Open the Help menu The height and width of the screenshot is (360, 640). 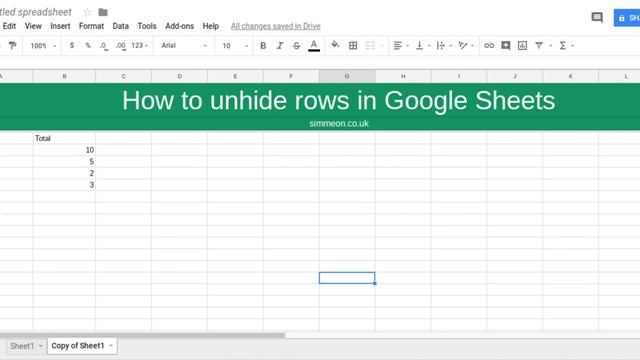(211, 26)
